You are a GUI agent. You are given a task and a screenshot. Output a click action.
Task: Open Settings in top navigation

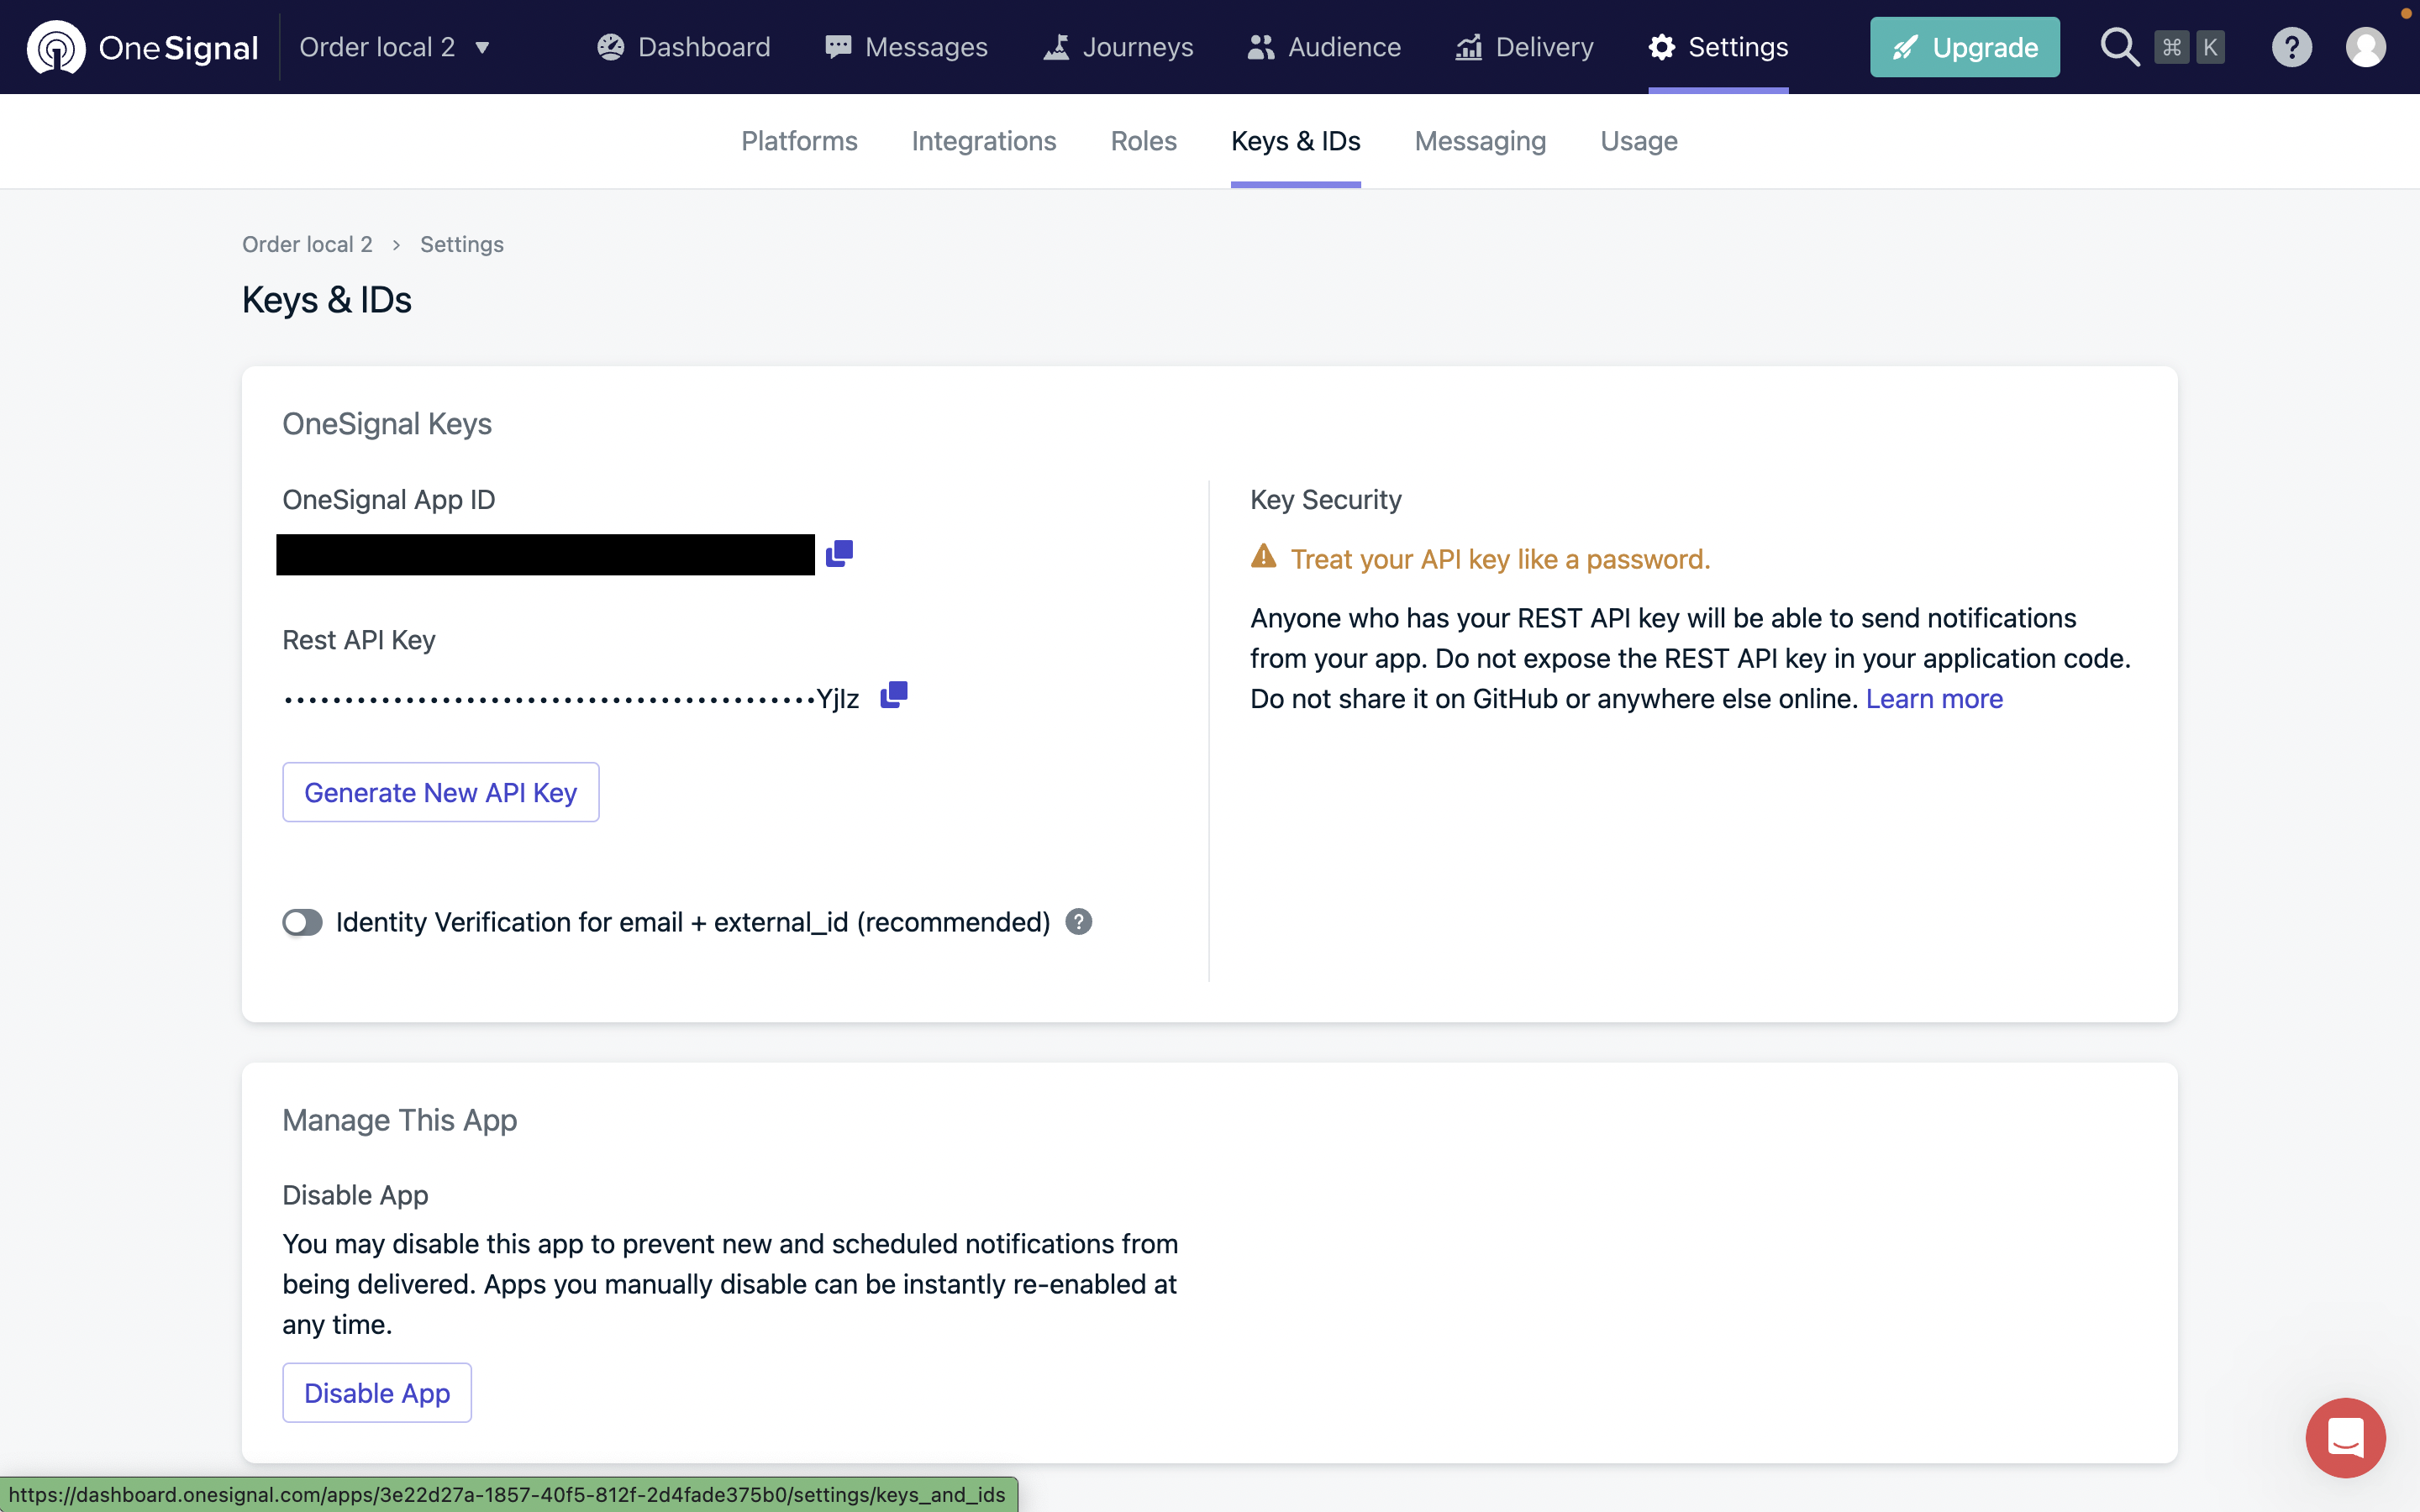point(1718,47)
